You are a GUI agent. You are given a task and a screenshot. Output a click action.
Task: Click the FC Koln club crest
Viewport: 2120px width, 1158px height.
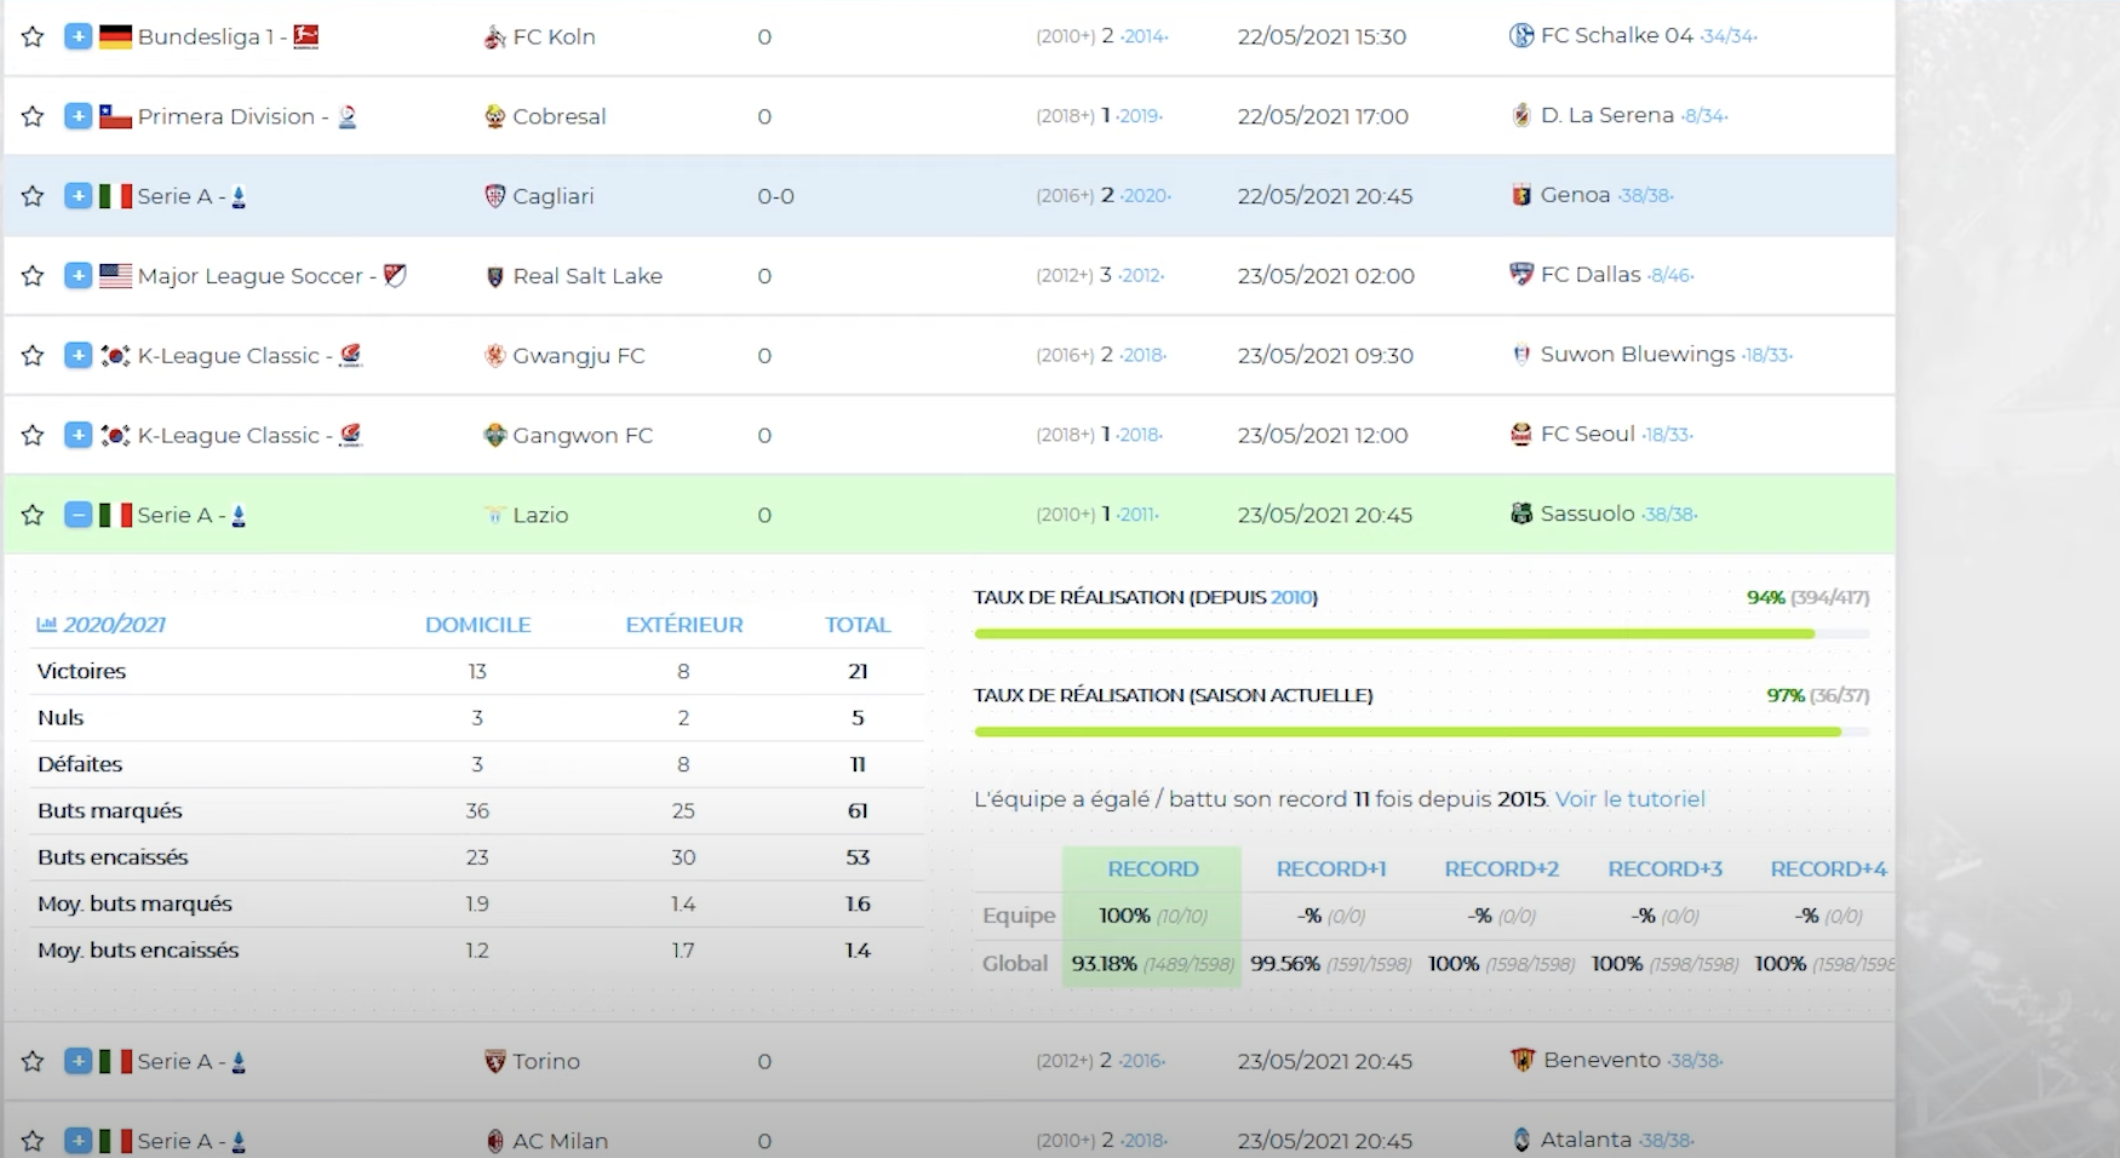(494, 37)
